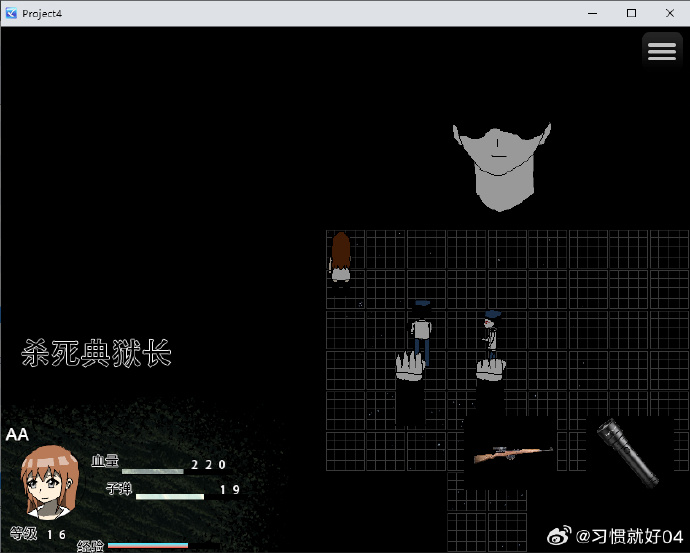690x553 pixels.
Task: Click the left gray spiked hand
Action: (x=410, y=366)
